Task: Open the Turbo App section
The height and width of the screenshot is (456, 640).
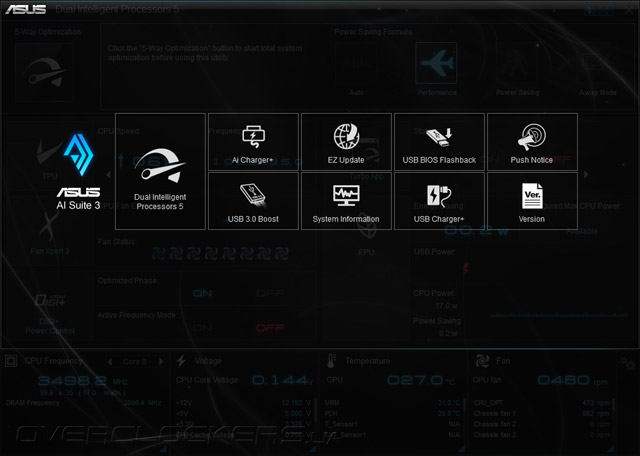Action: 367,159
